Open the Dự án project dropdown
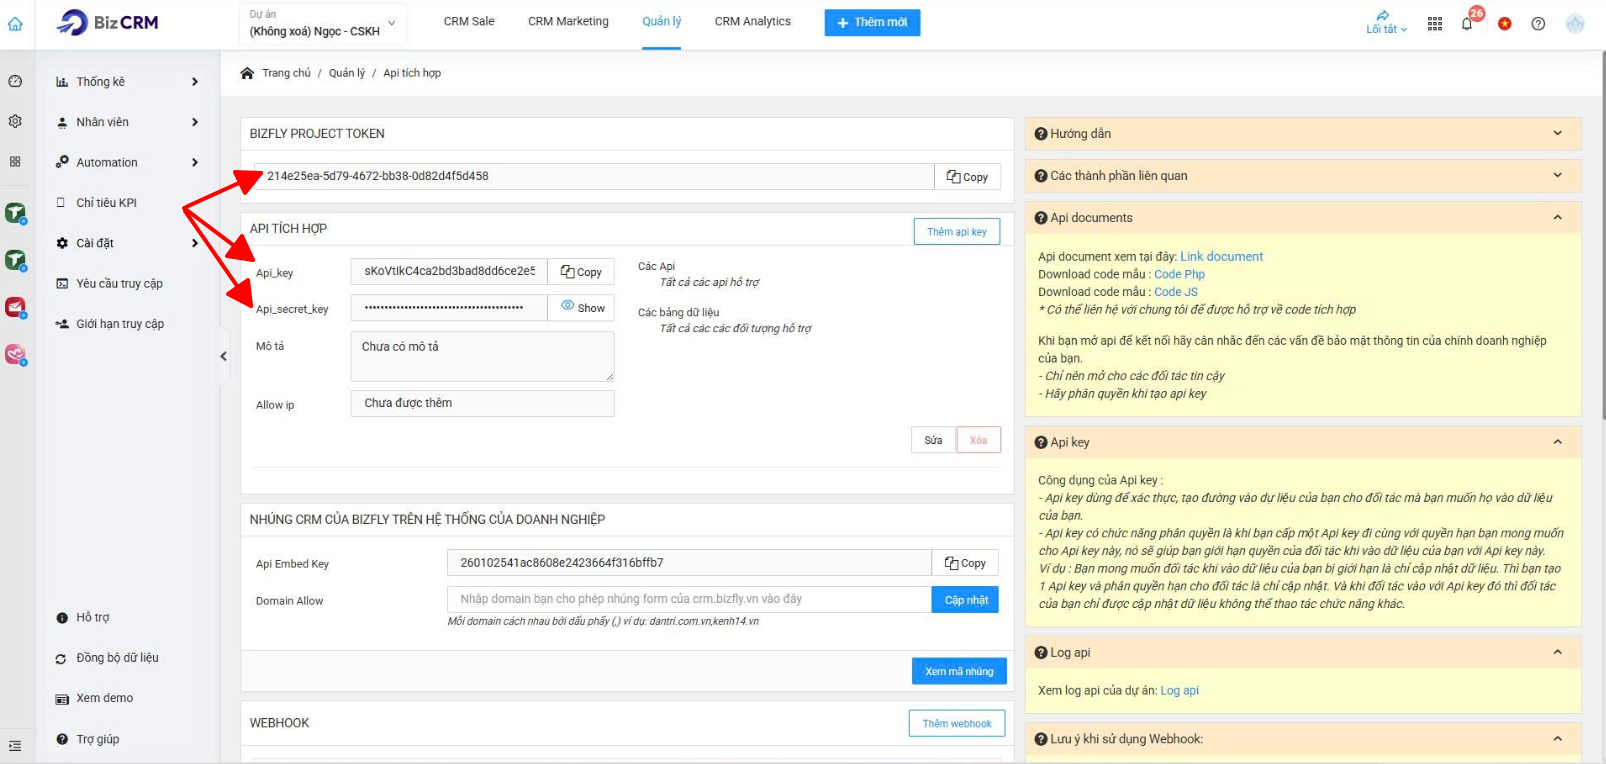The image size is (1606, 764). click(322, 23)
